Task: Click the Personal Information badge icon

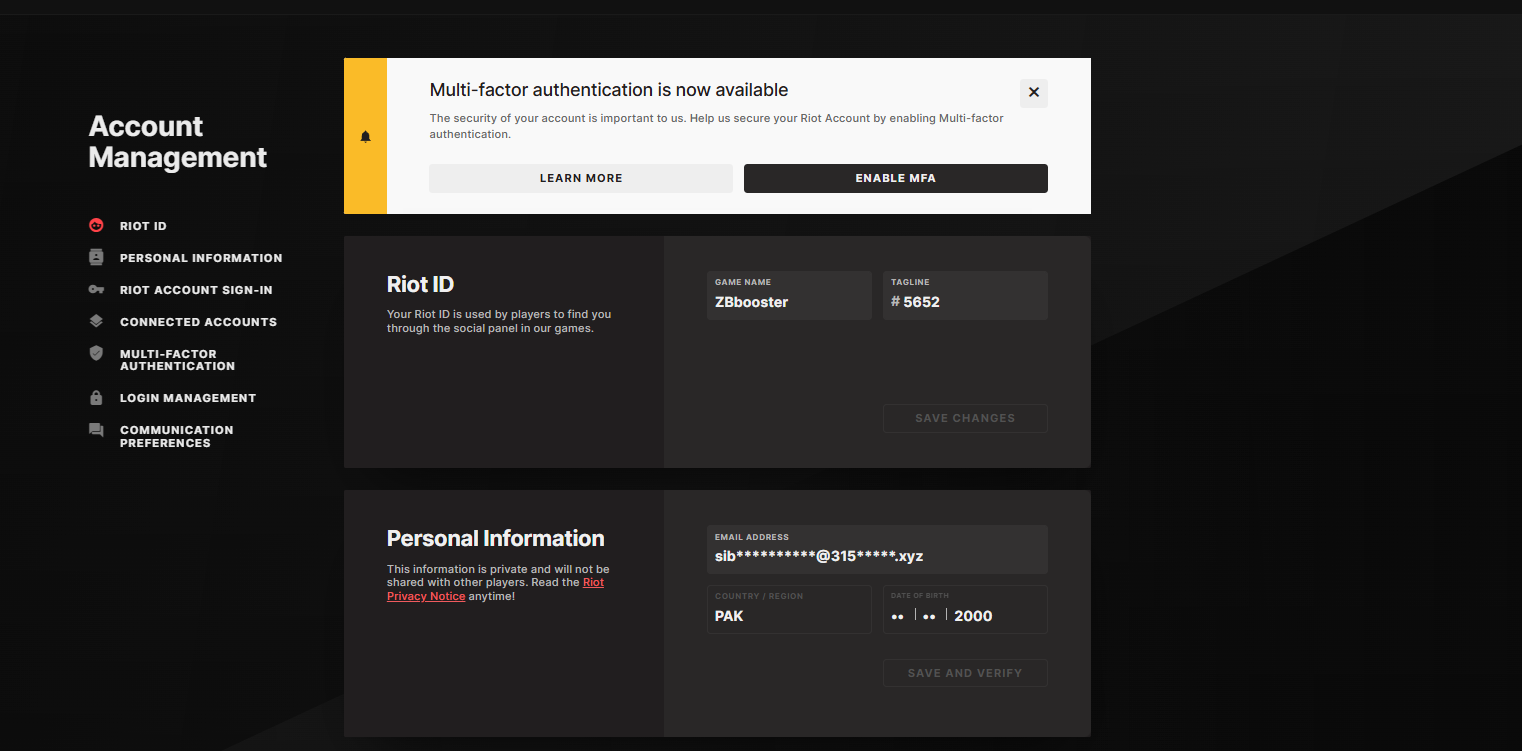Action: (x=96, y=258)
